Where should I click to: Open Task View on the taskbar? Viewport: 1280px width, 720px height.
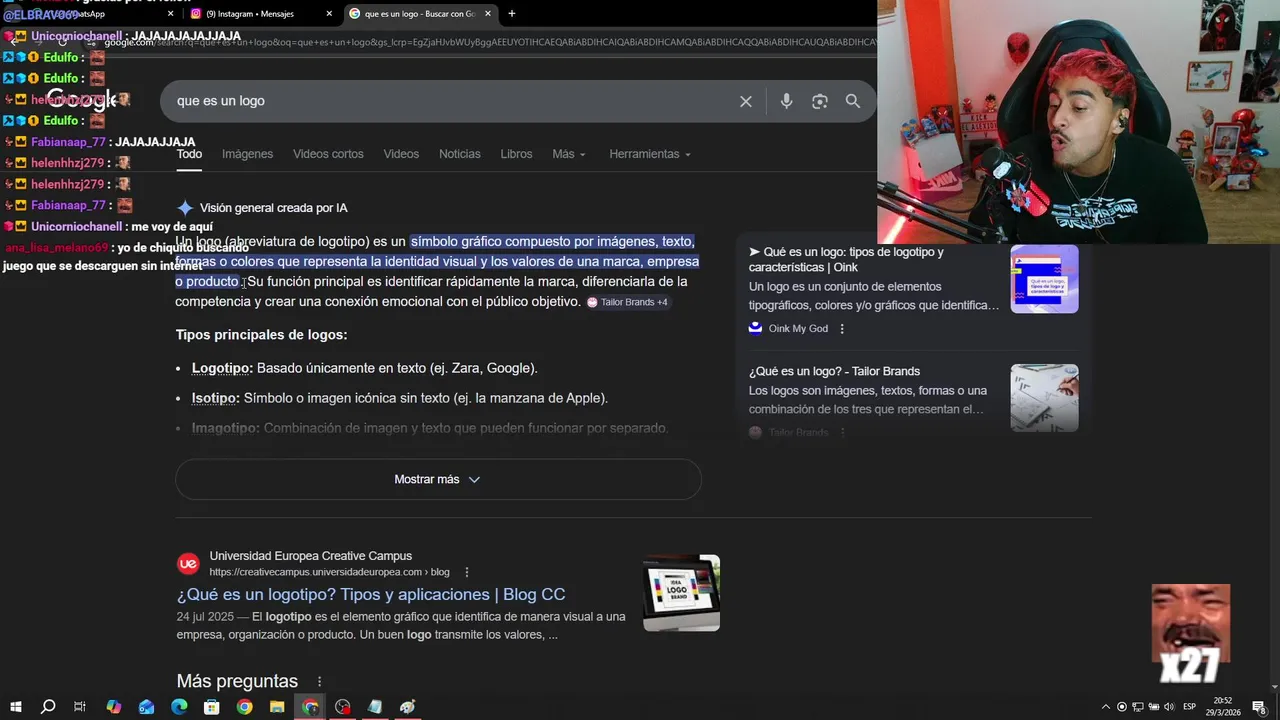(80, 707)
